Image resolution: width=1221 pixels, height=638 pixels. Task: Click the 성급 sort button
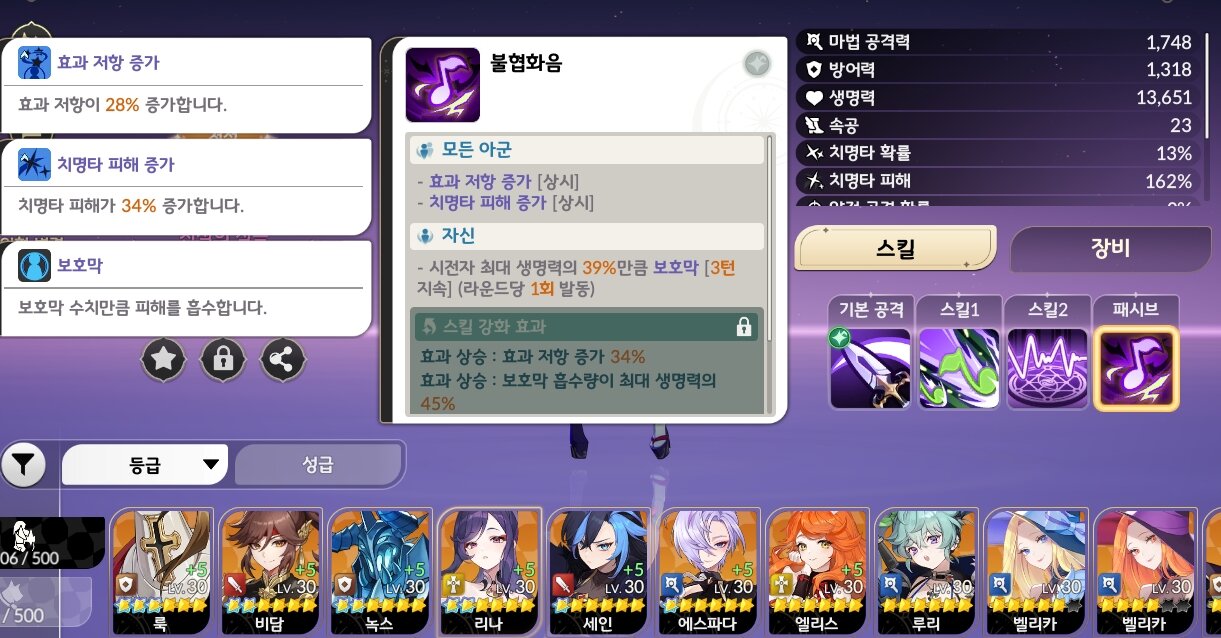point(318,465)
